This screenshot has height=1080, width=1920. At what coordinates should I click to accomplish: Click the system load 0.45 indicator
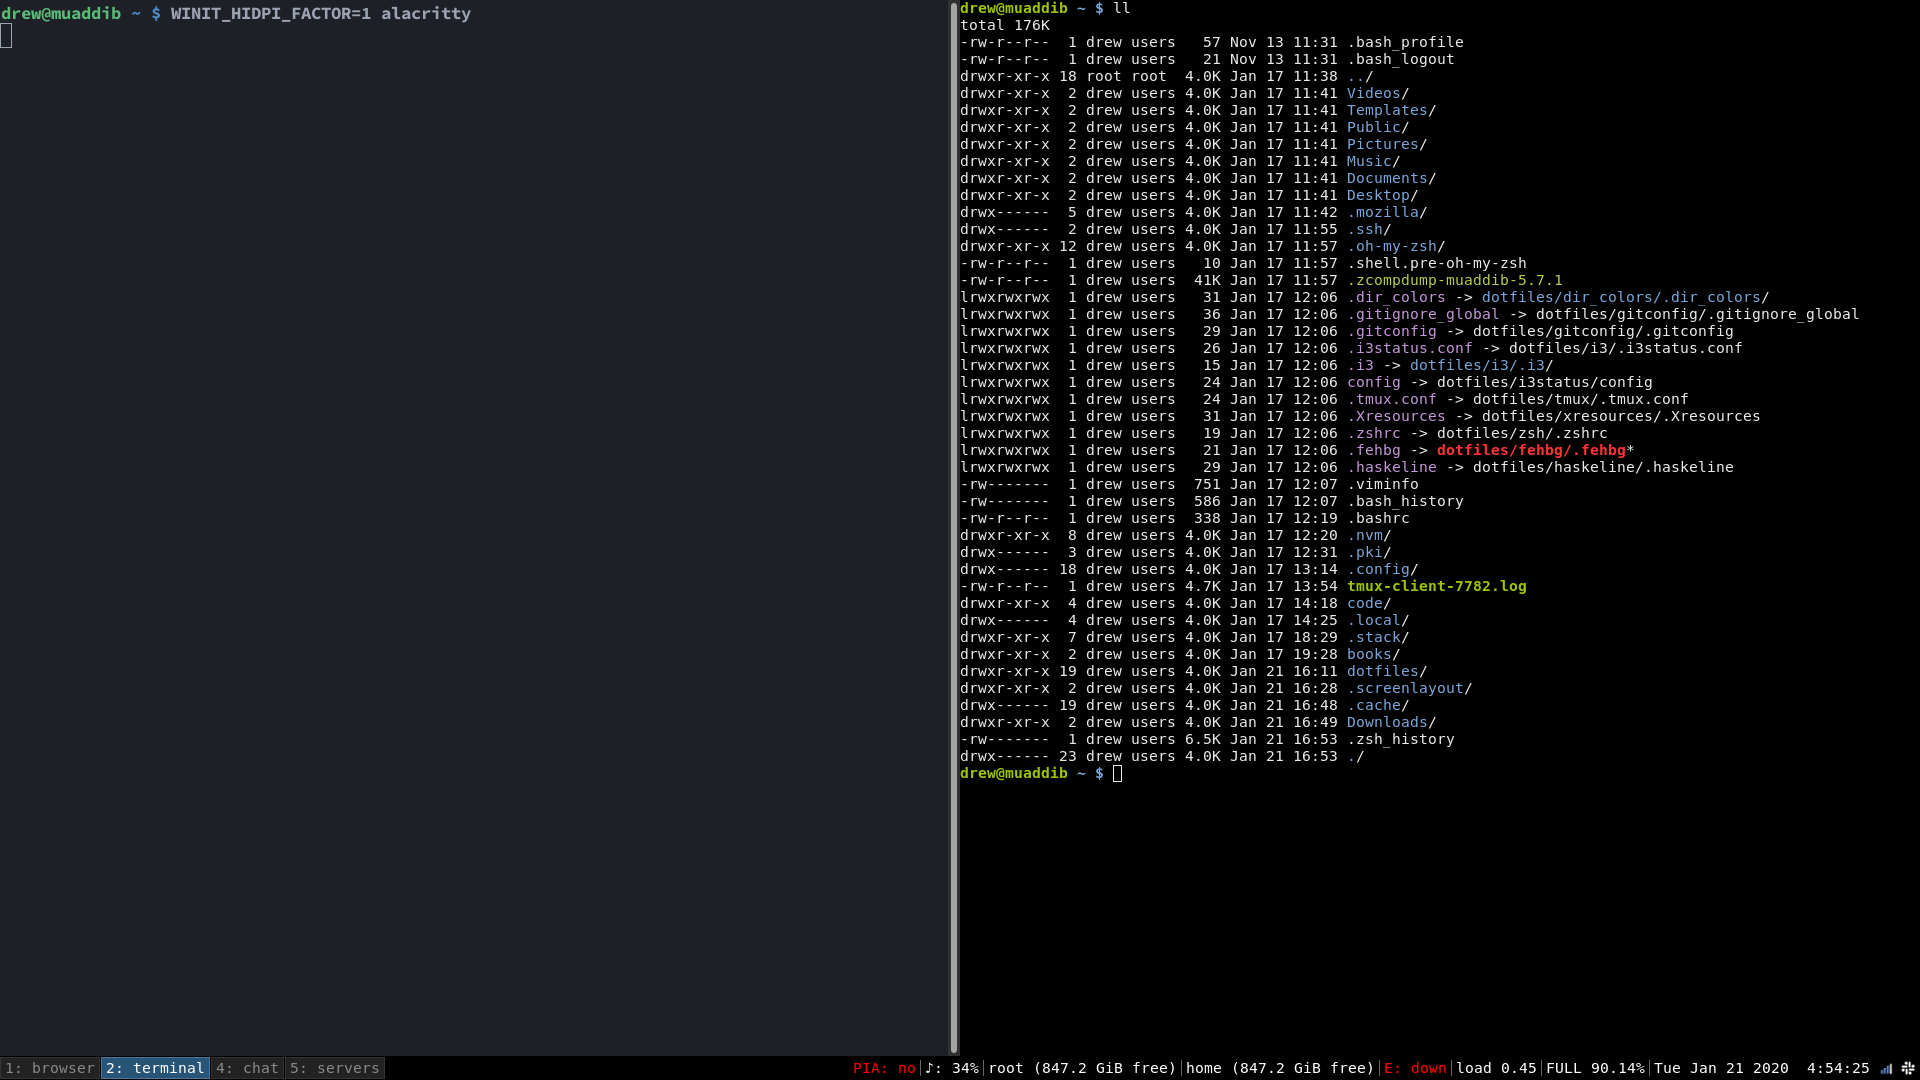(x=1496, y=1068)
